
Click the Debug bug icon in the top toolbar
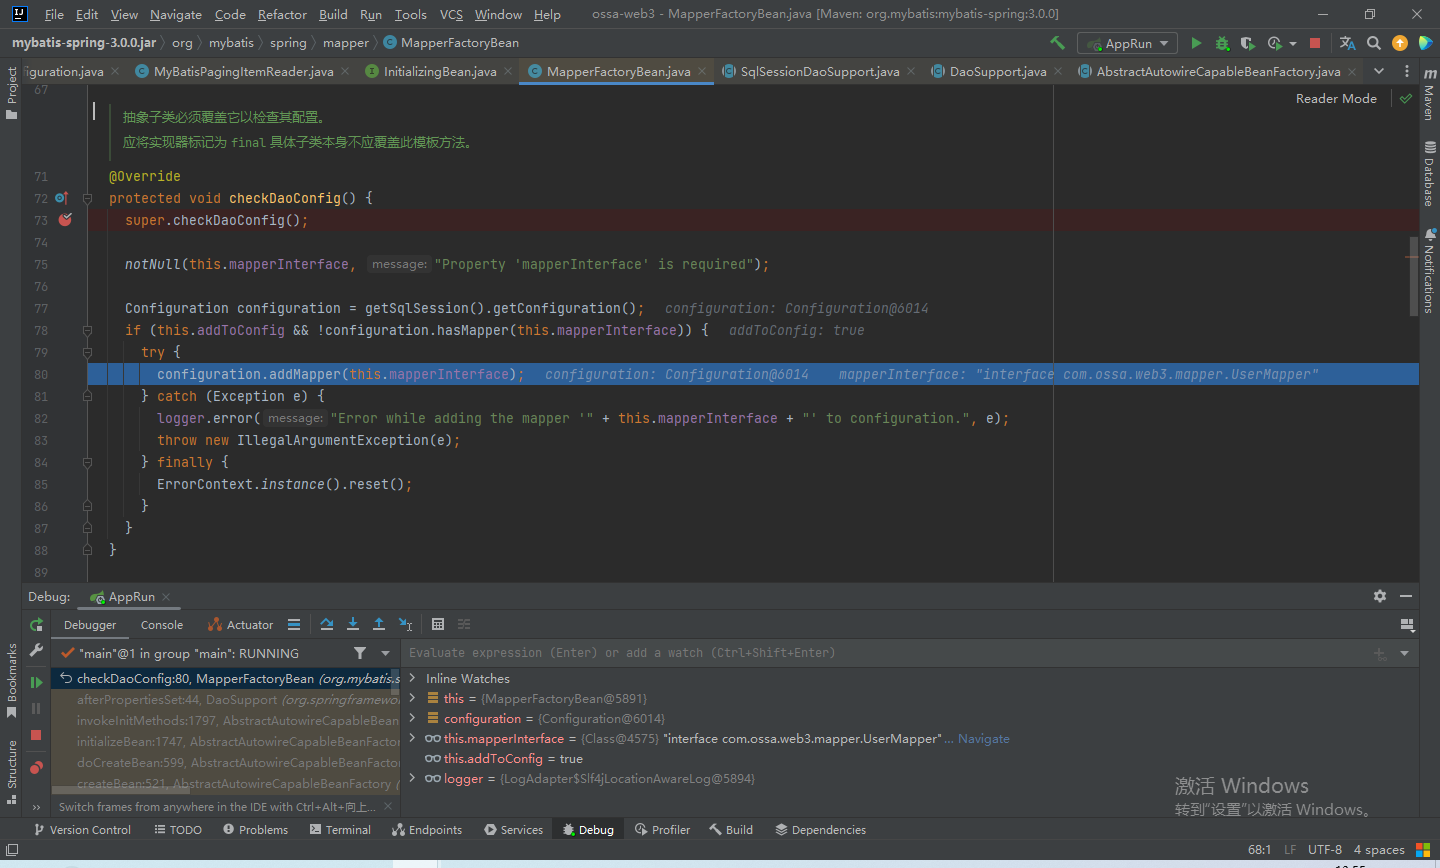pyautogui.click(x=1222, y=43)
